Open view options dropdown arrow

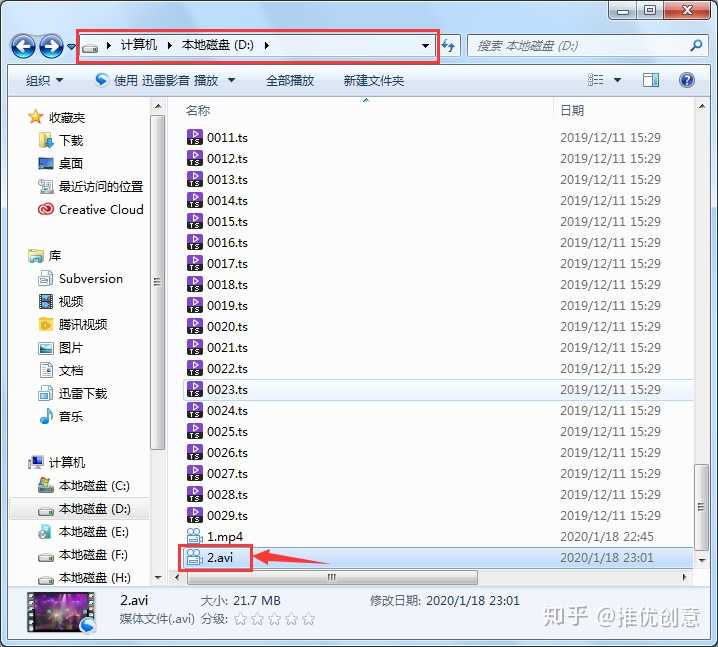(617, 80)
